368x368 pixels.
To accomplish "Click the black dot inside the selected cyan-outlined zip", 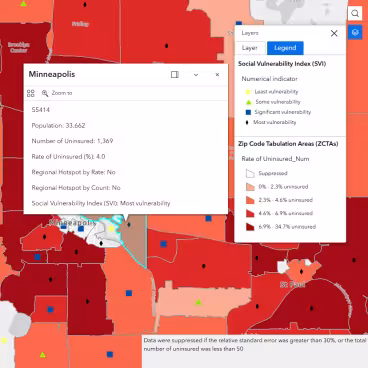I will 129,225.
